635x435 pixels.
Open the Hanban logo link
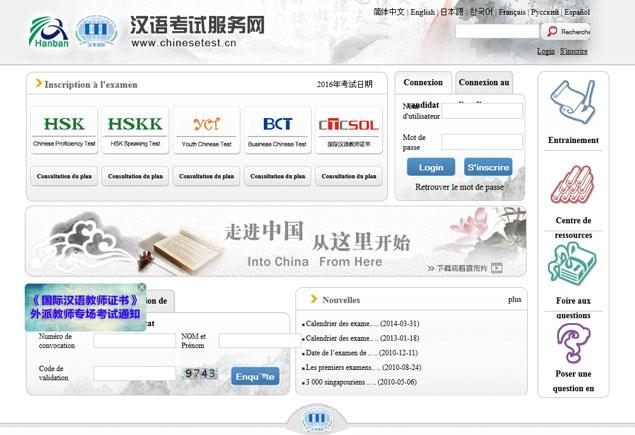49,32
